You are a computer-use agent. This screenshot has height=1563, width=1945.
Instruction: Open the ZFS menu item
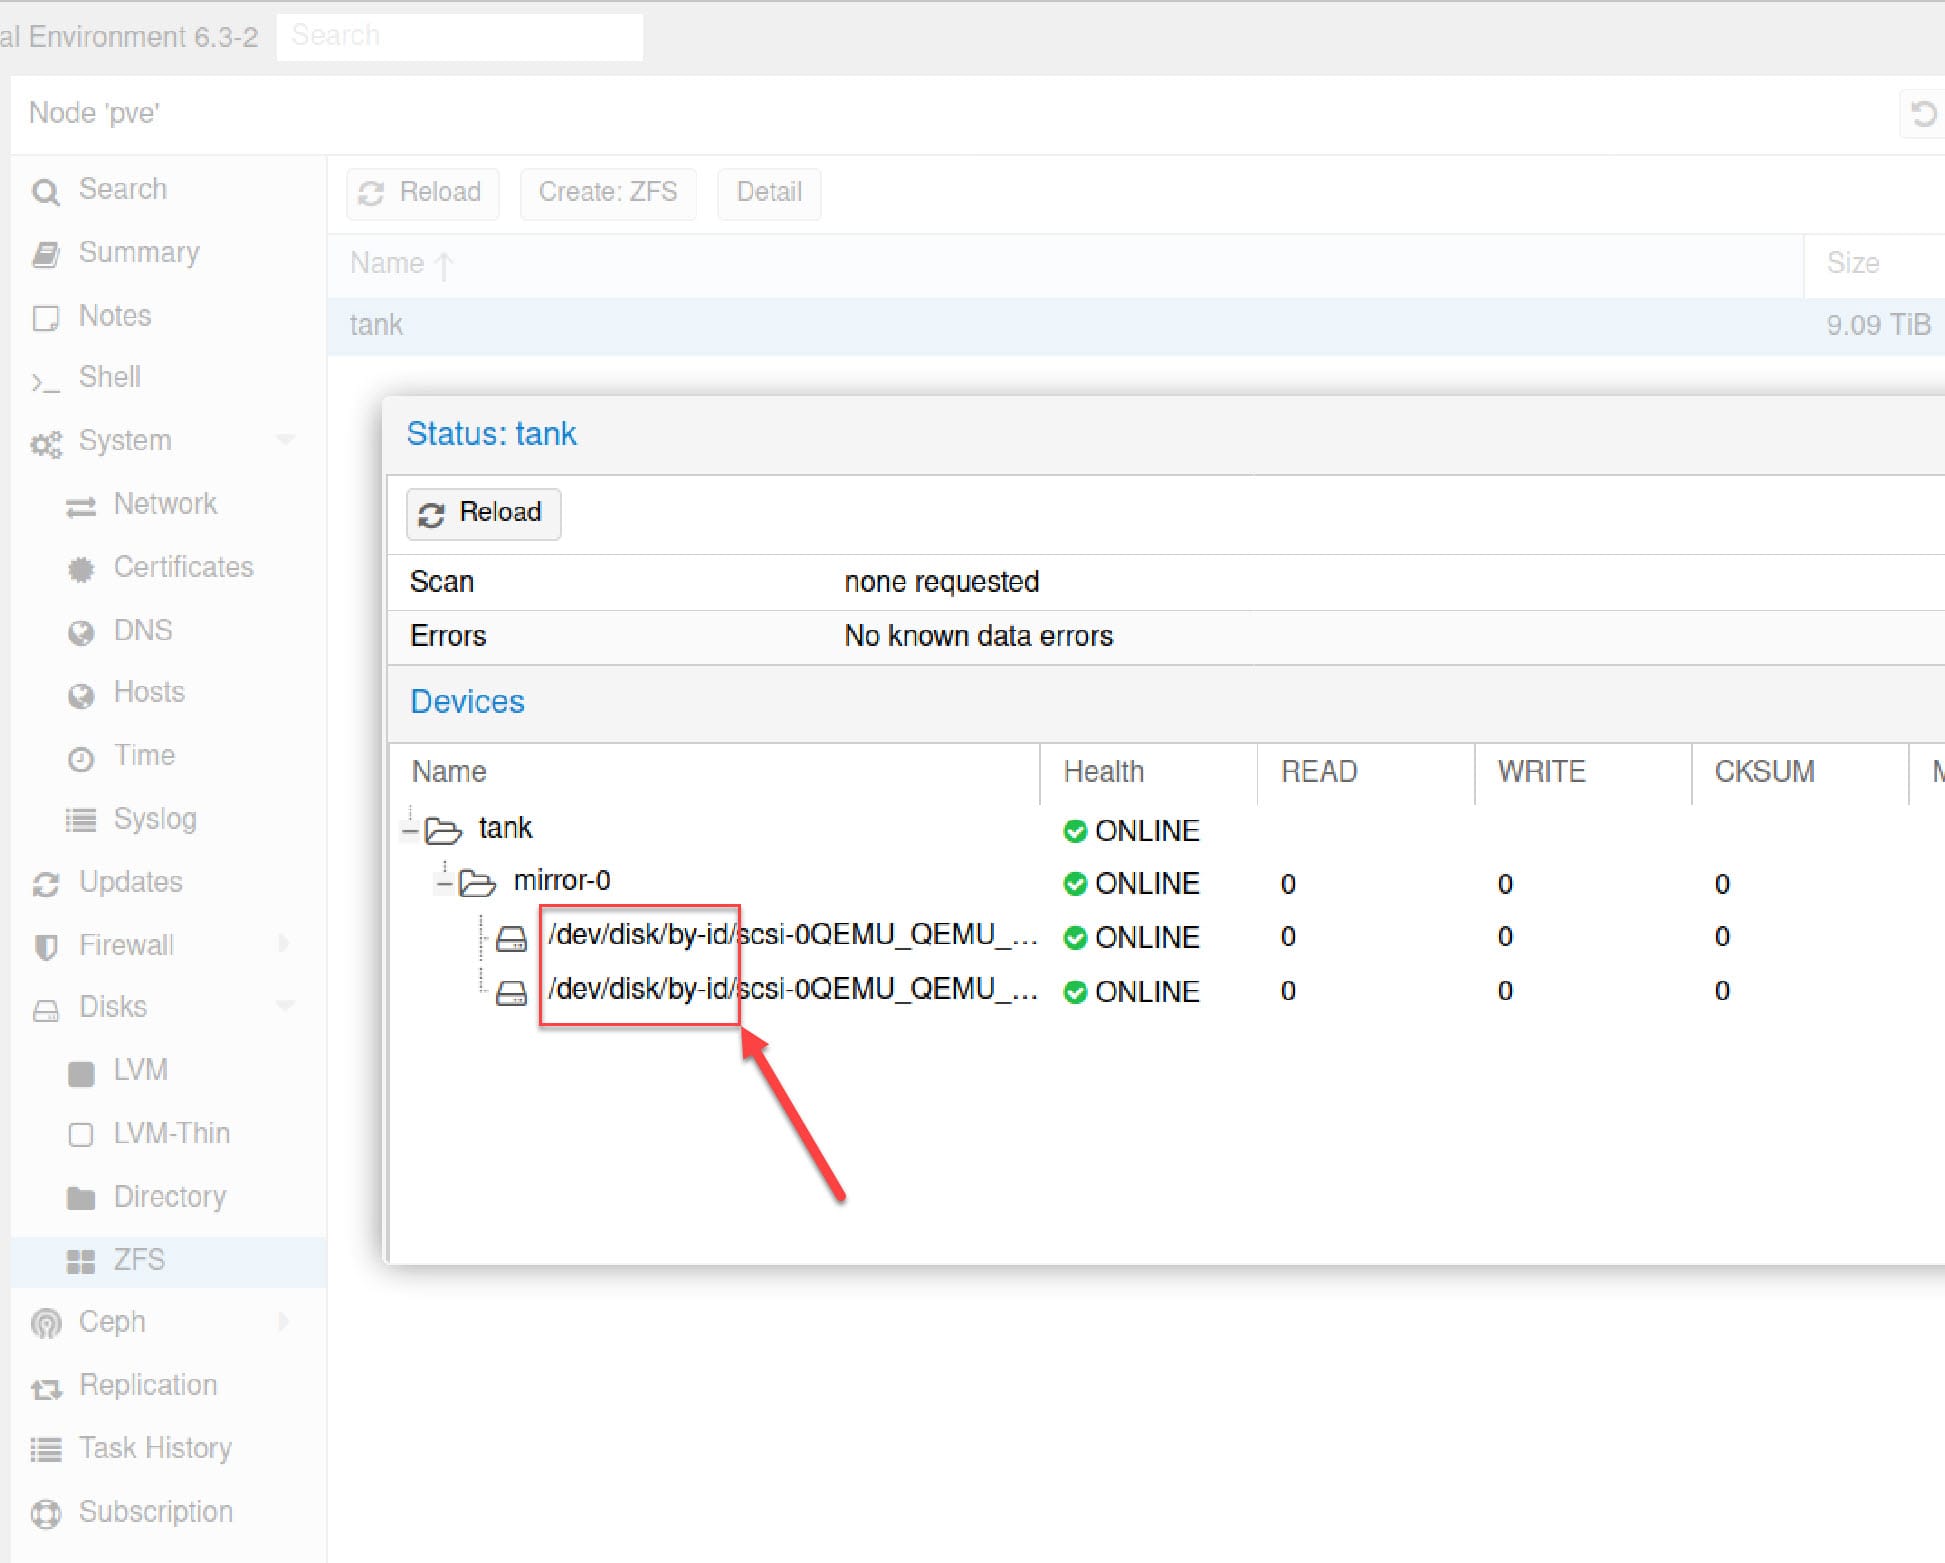[x=139, y=1260]
